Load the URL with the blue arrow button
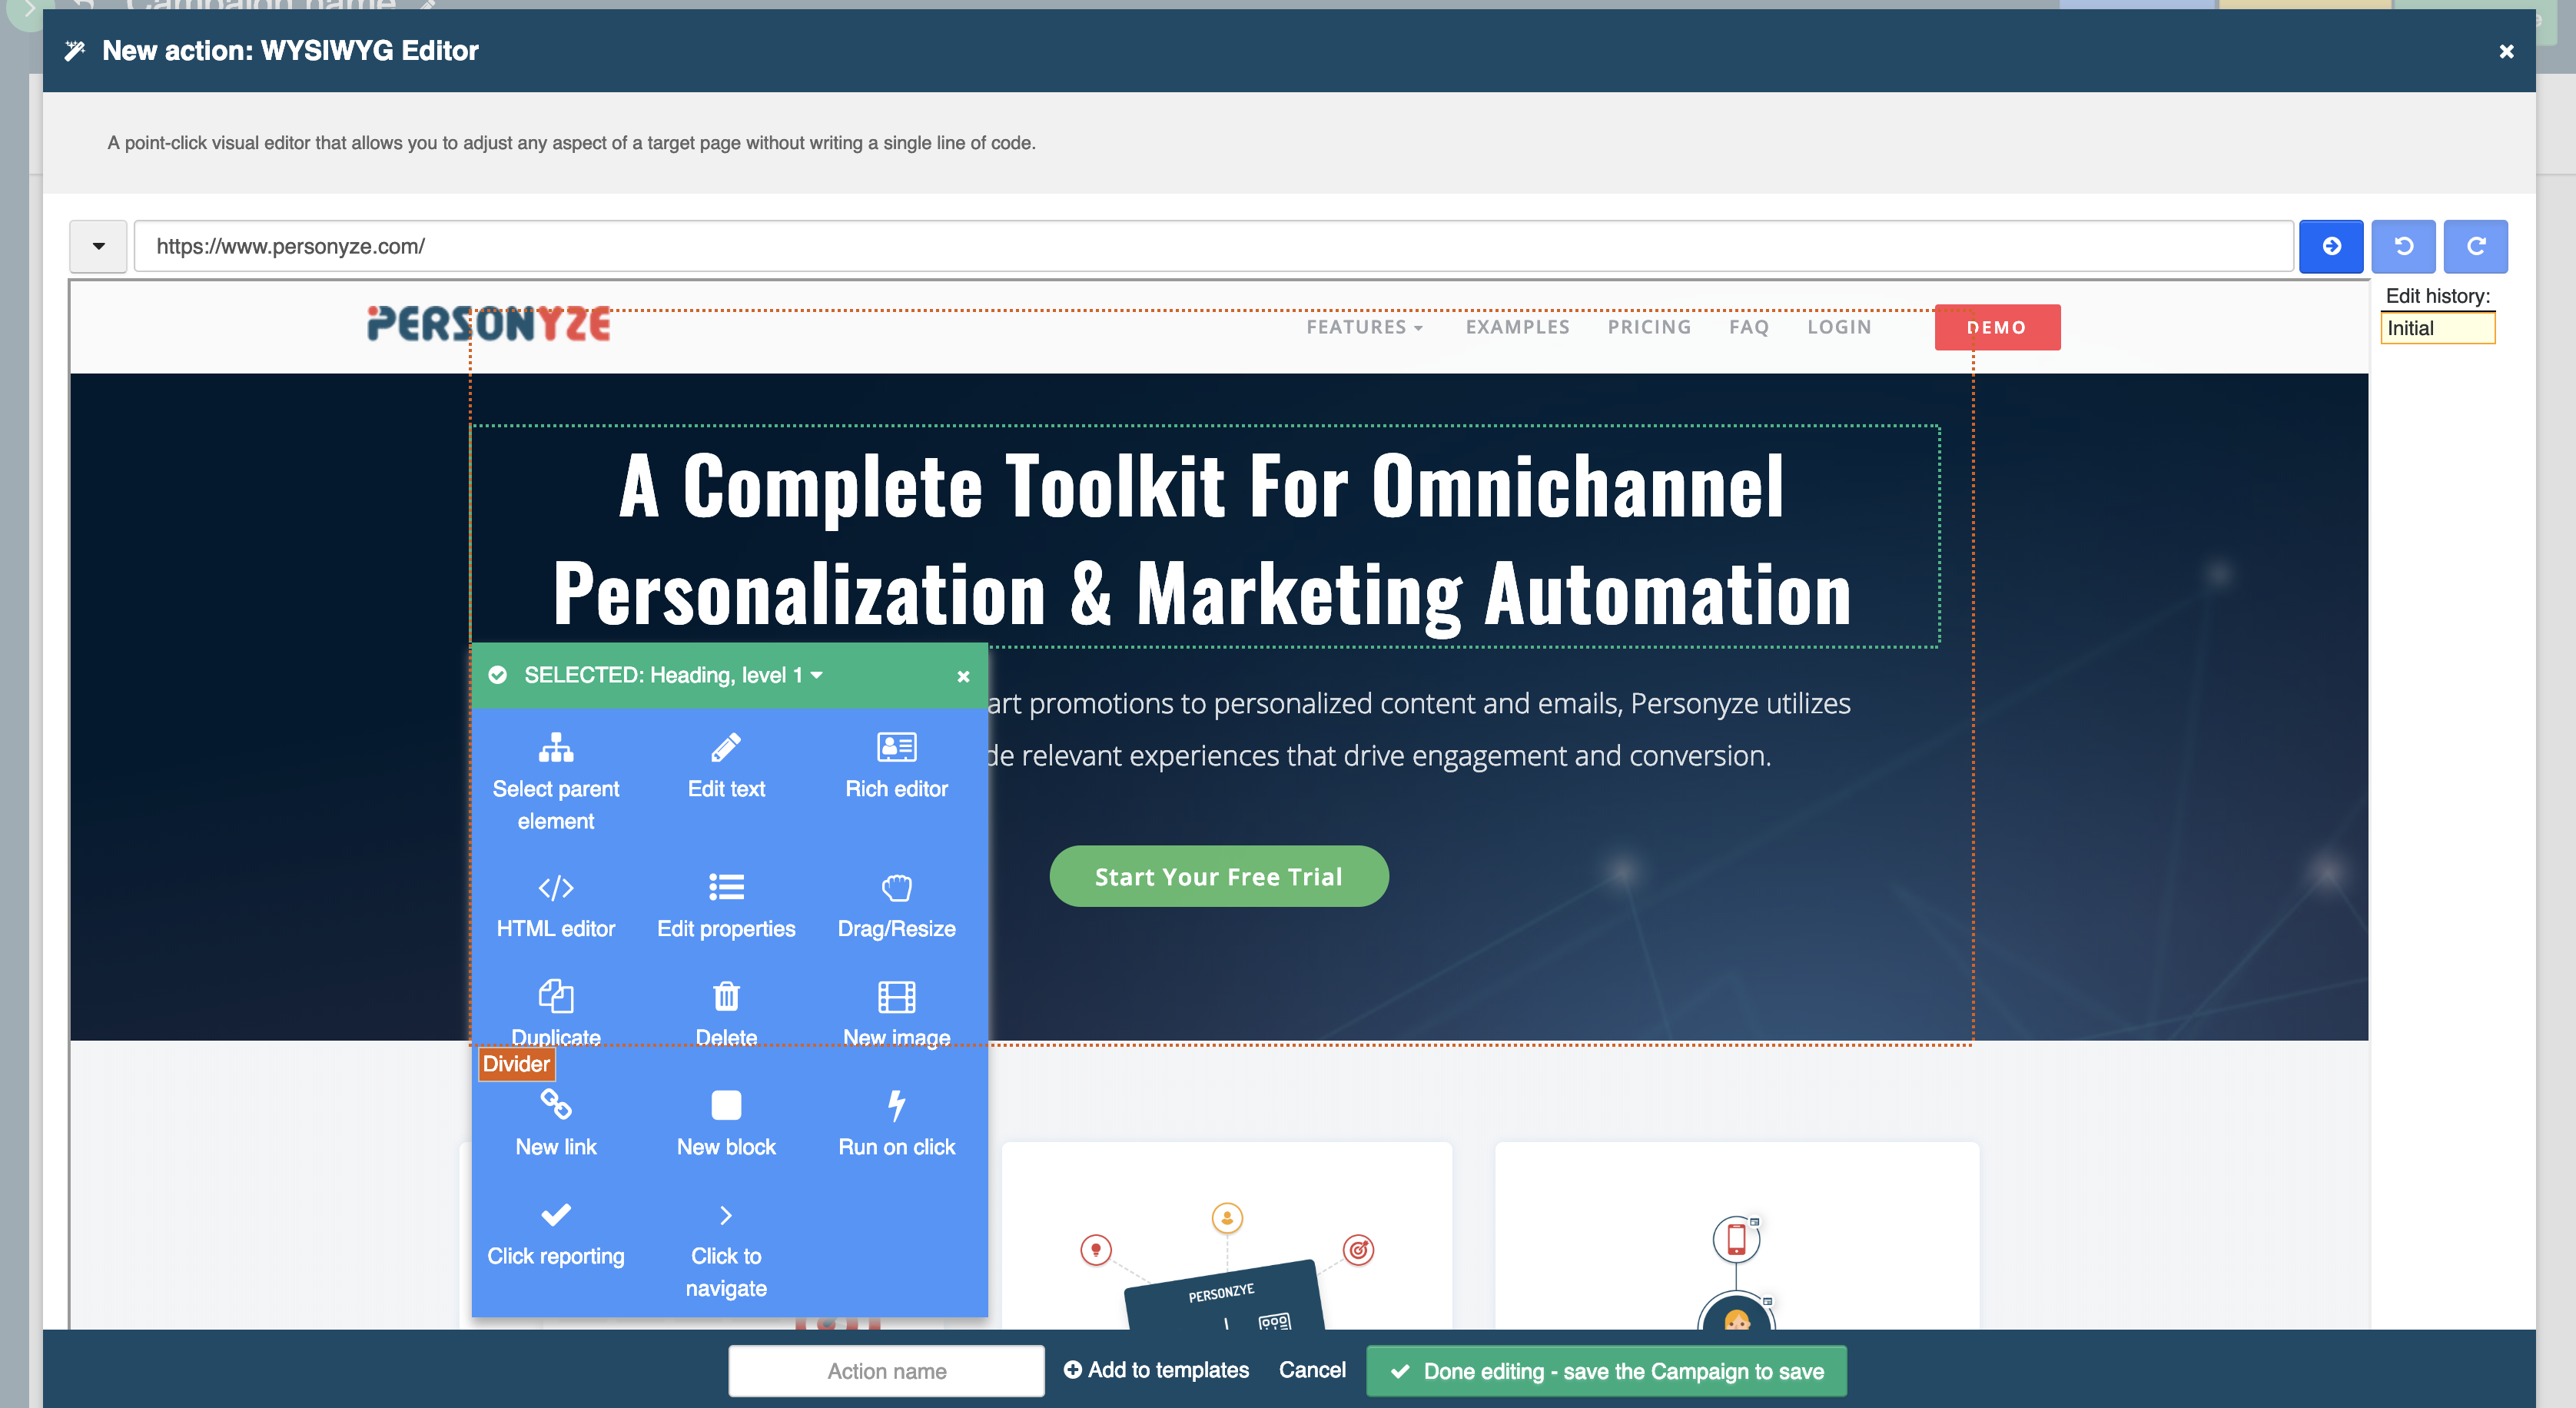Image resolution: width=2576 pixels, height=1408 pixels. 2331,246
